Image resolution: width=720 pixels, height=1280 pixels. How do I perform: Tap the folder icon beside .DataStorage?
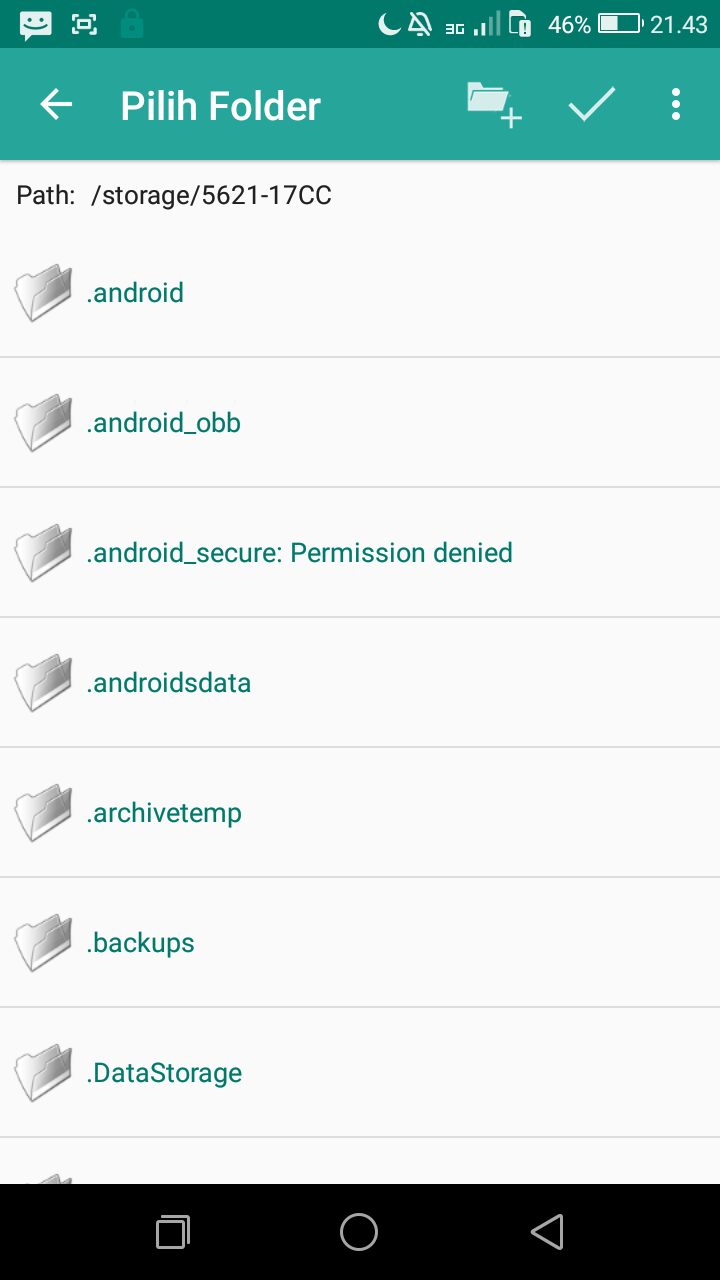pyautogui.click(x=43, y=1073)
